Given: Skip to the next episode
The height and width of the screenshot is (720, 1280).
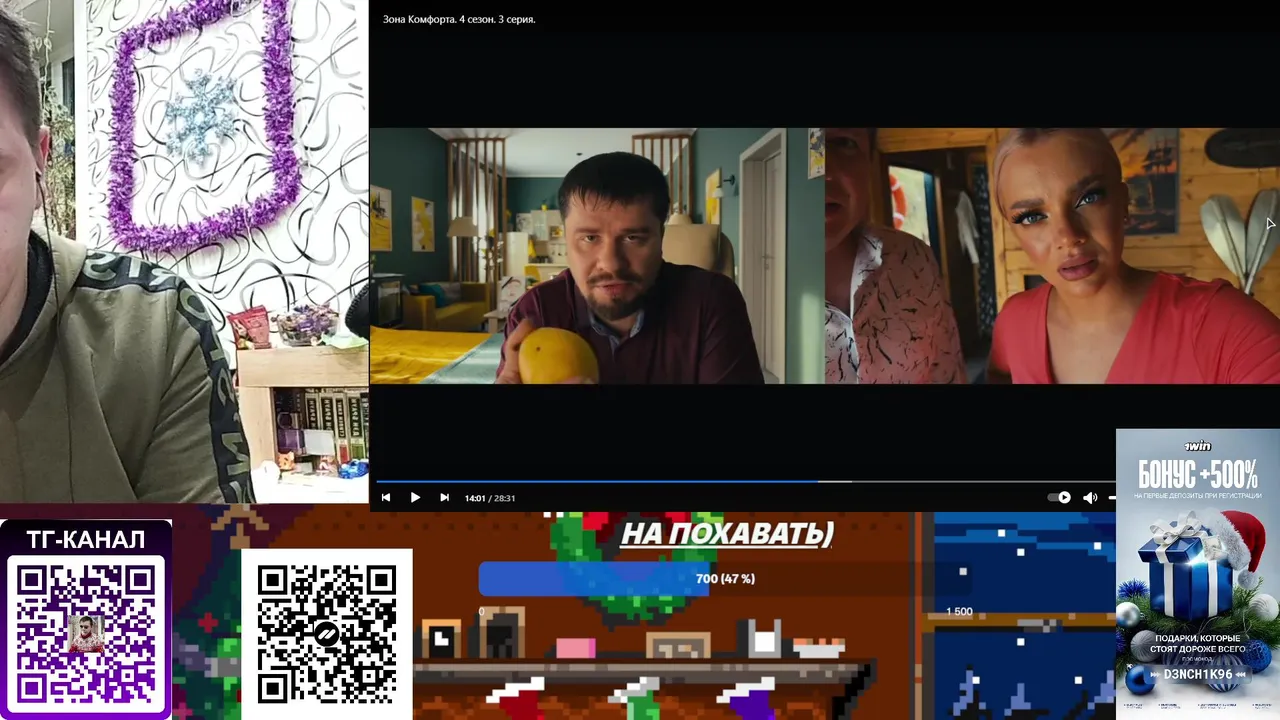Looking at the screenshot, I should 444,498.
